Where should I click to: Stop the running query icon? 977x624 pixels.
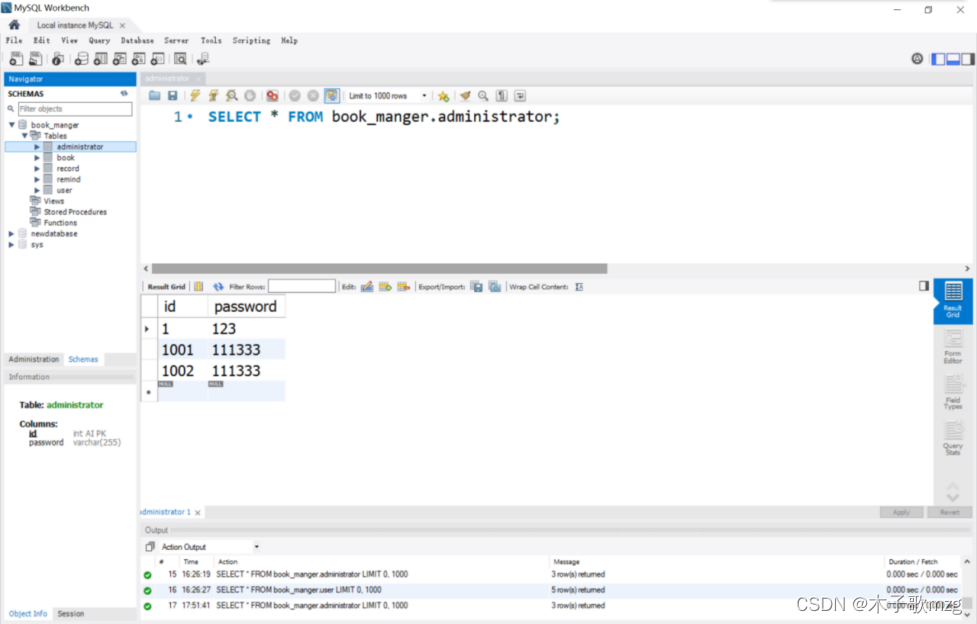point(250,95)
